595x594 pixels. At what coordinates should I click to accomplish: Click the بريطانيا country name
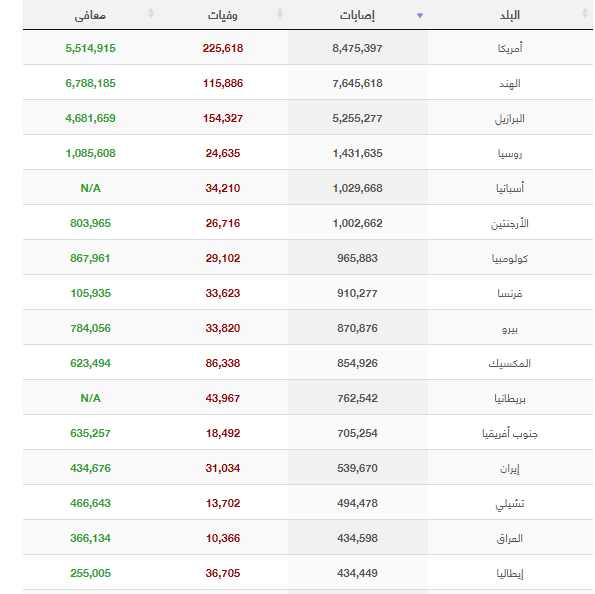coord(510,398)
